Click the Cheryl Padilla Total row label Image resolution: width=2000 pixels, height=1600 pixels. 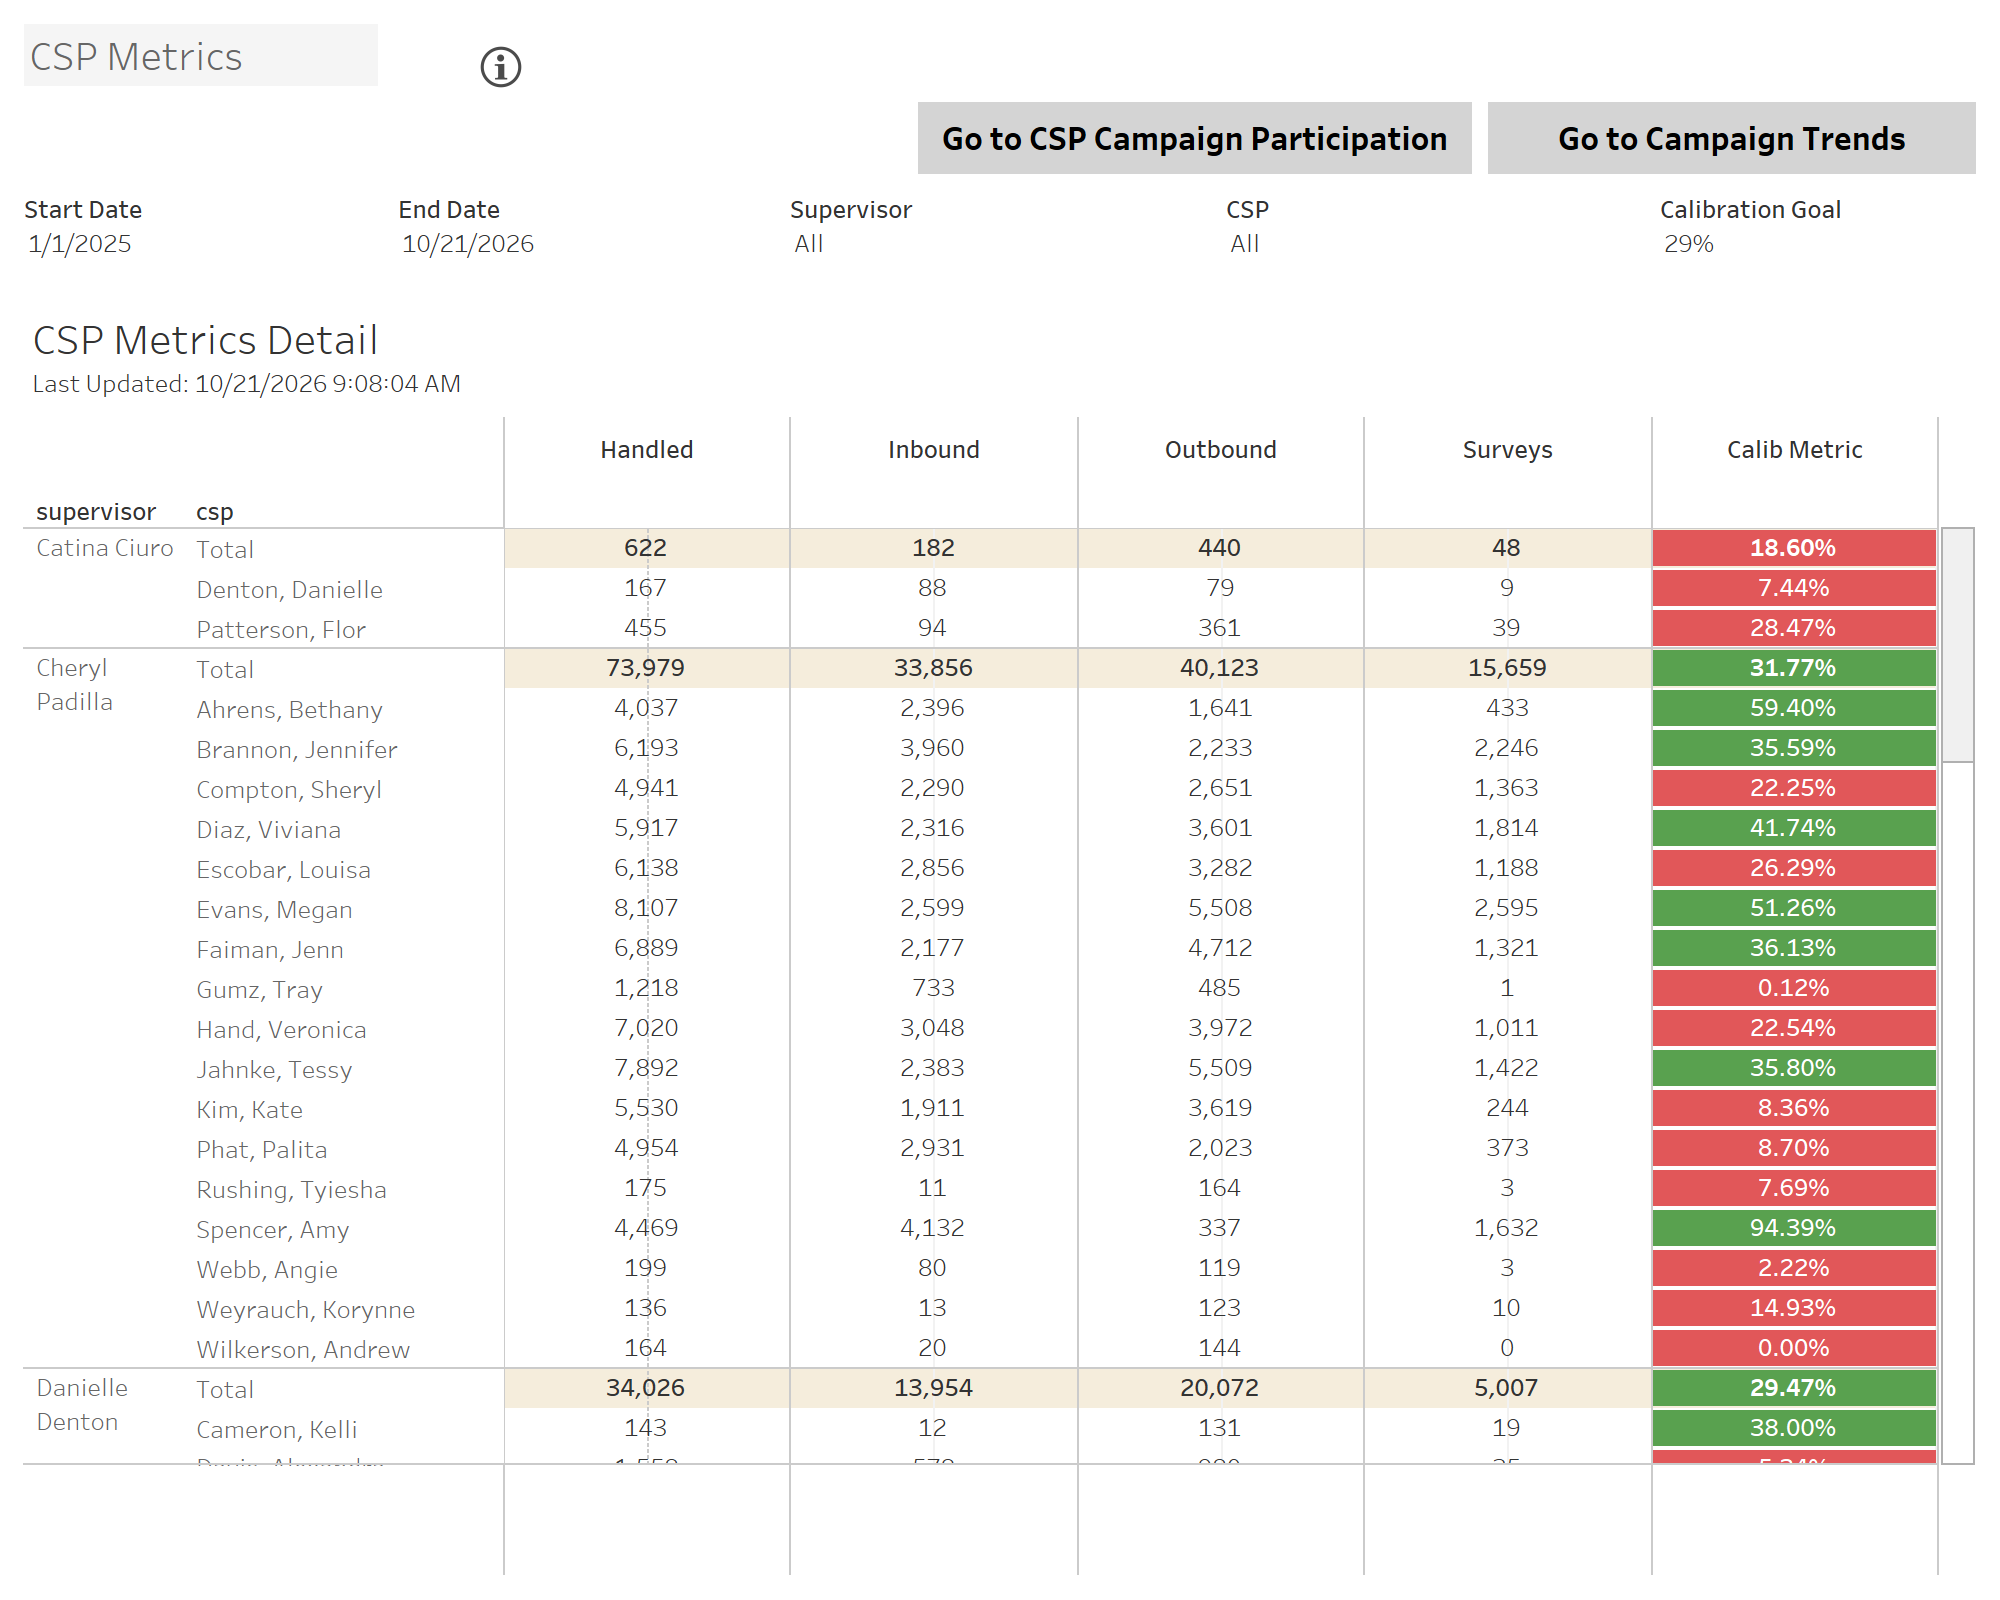(x=225, y=670)
